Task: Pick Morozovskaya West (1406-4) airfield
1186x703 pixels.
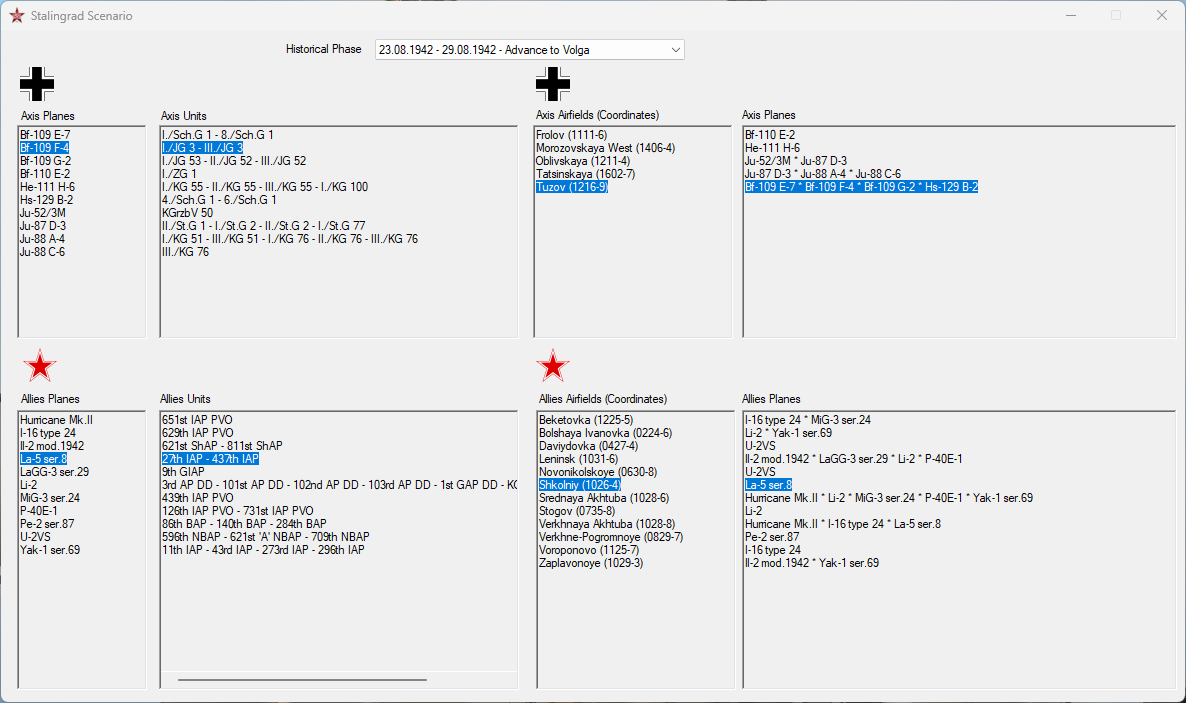Action: (605, 148)
